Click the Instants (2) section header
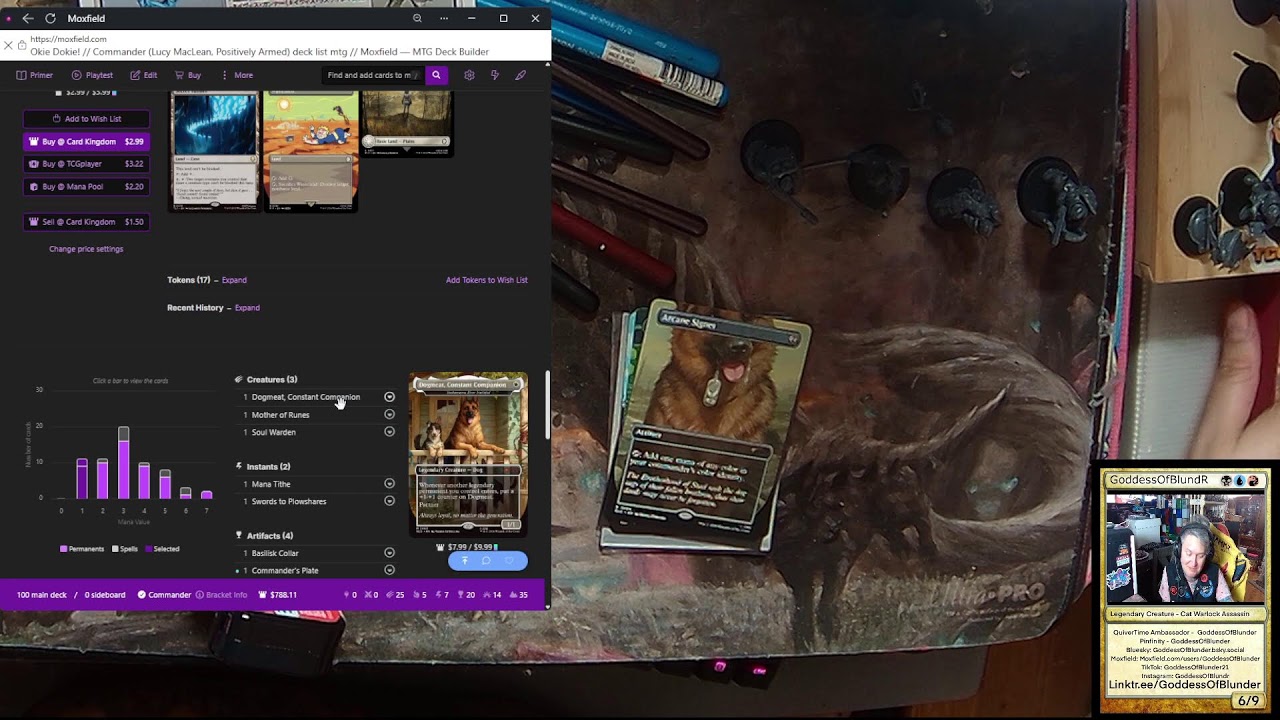 click(268, 467)
